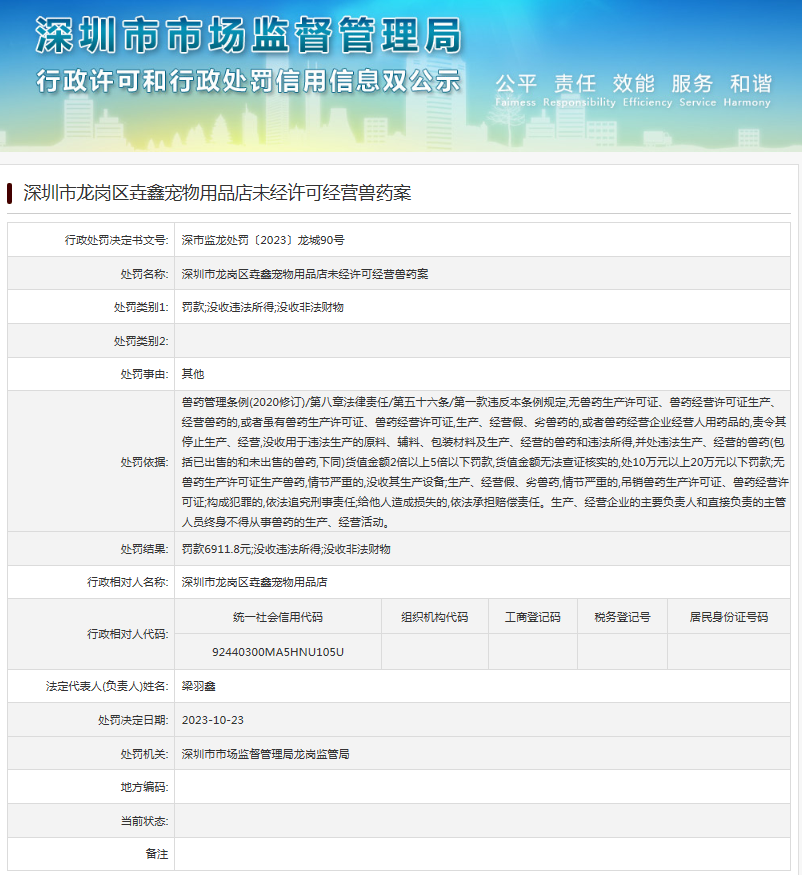Click the 地方编码 row label

[x=145, y=787]
